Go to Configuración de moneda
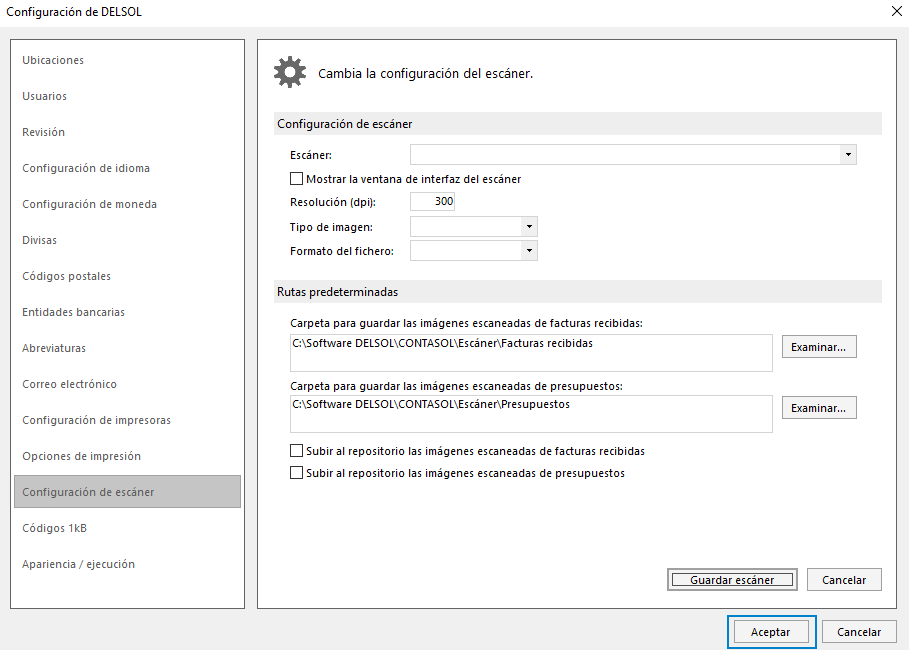This screenshot has height=650, width=909. click(89, 204)
